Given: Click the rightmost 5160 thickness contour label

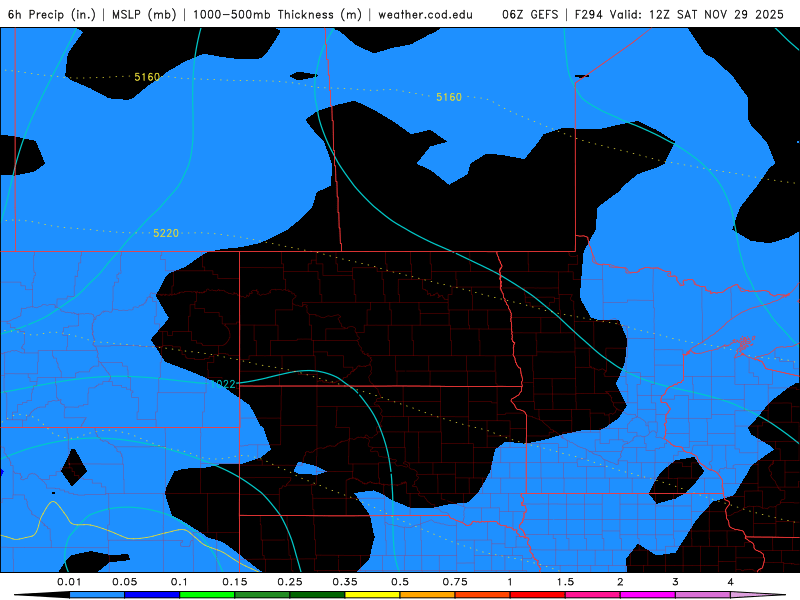Looking at the screenshot, I should 448,97.
